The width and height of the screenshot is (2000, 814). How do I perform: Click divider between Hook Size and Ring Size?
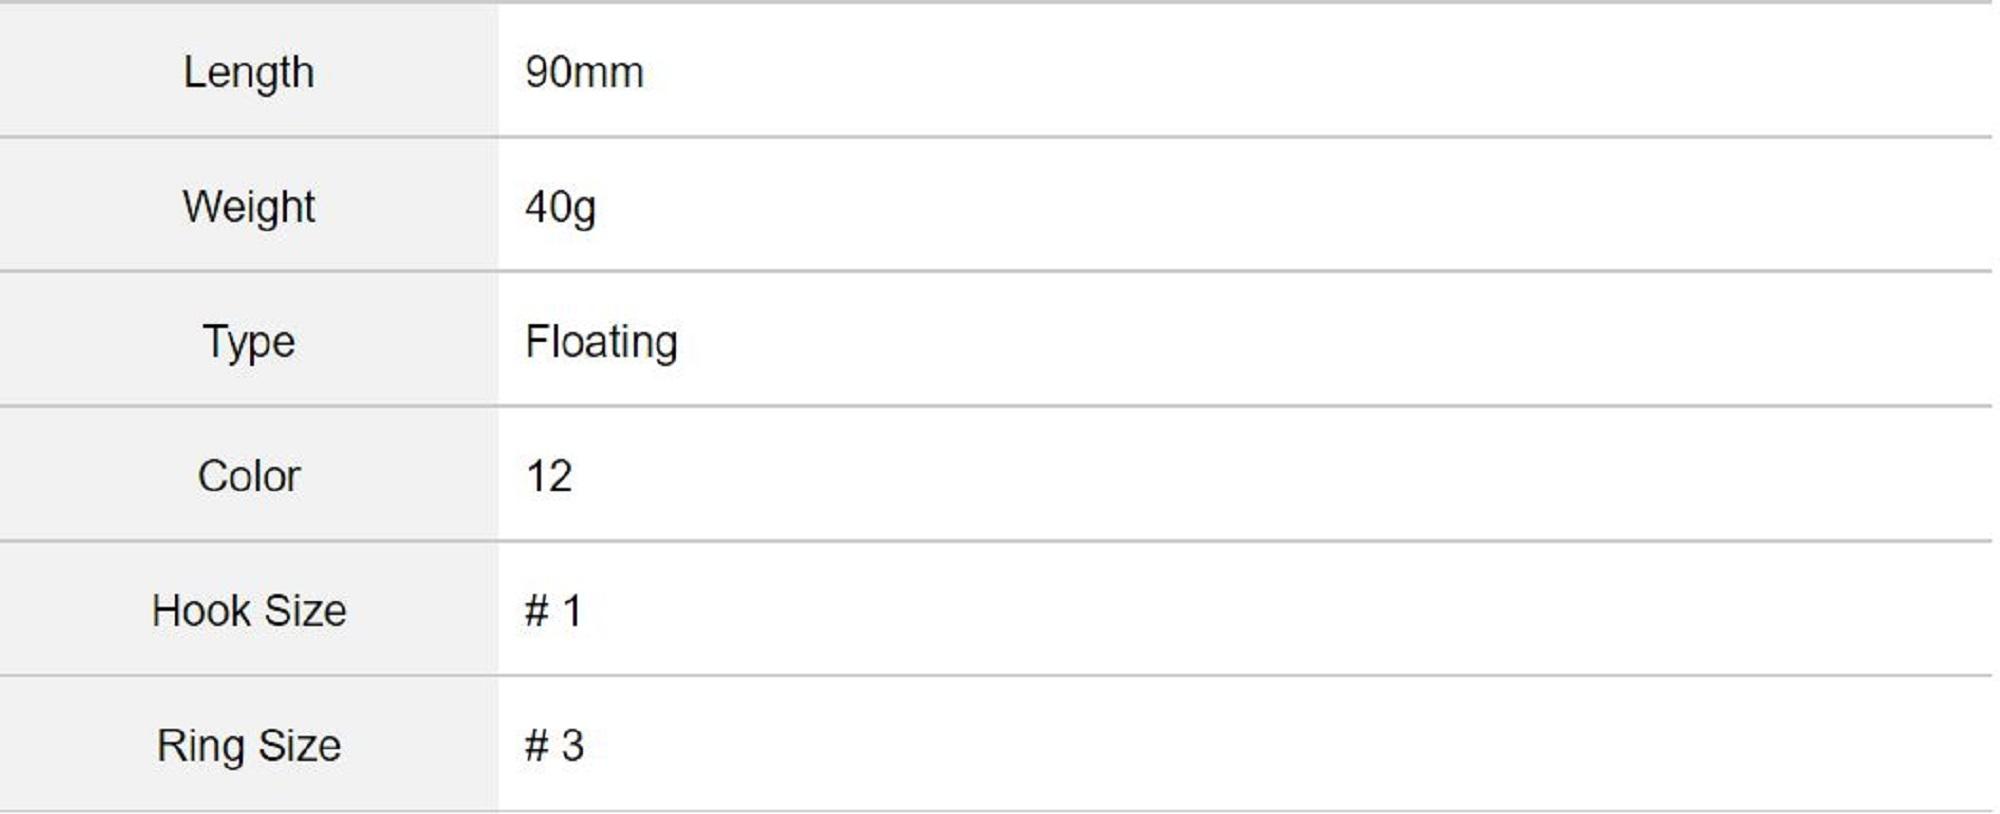(x=1000, y=676)
